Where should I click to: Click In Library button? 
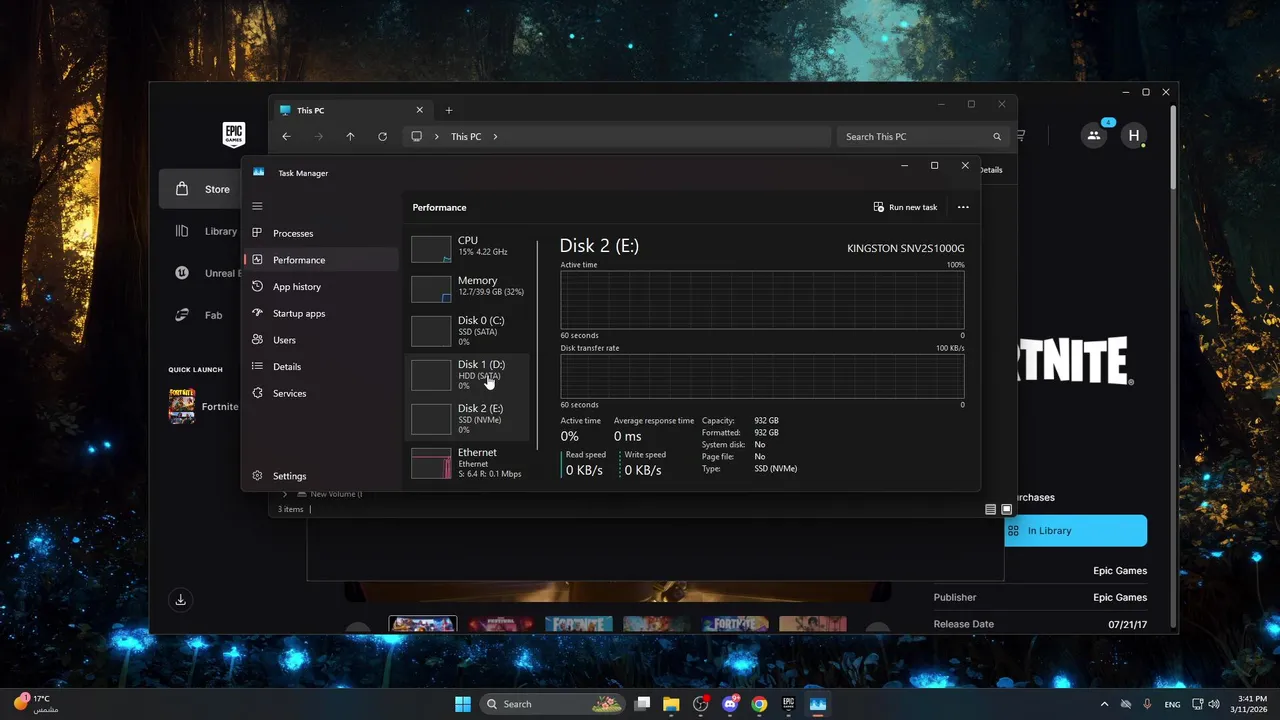pyautogui.click(x=1075, y=531)
